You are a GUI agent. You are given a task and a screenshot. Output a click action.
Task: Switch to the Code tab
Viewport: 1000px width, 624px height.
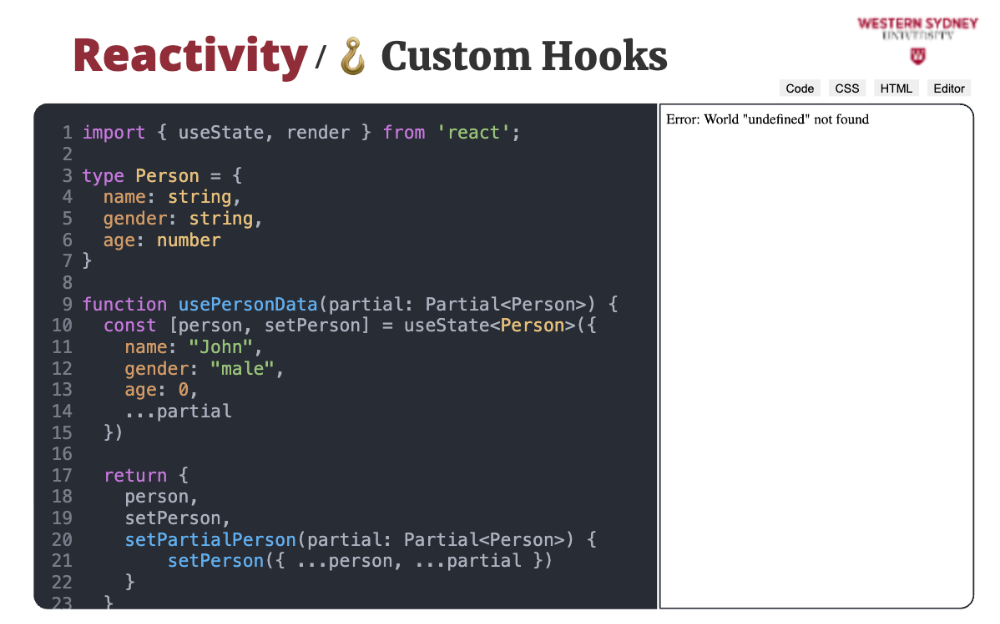799,88
